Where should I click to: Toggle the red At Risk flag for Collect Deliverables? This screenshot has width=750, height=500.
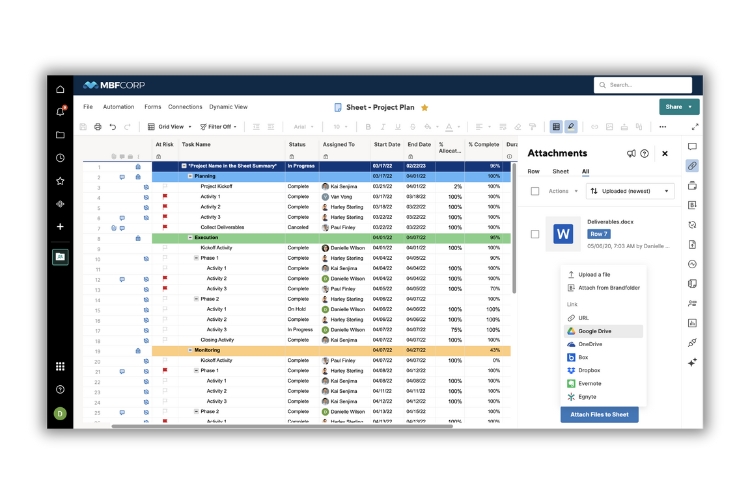click(165, 227)
